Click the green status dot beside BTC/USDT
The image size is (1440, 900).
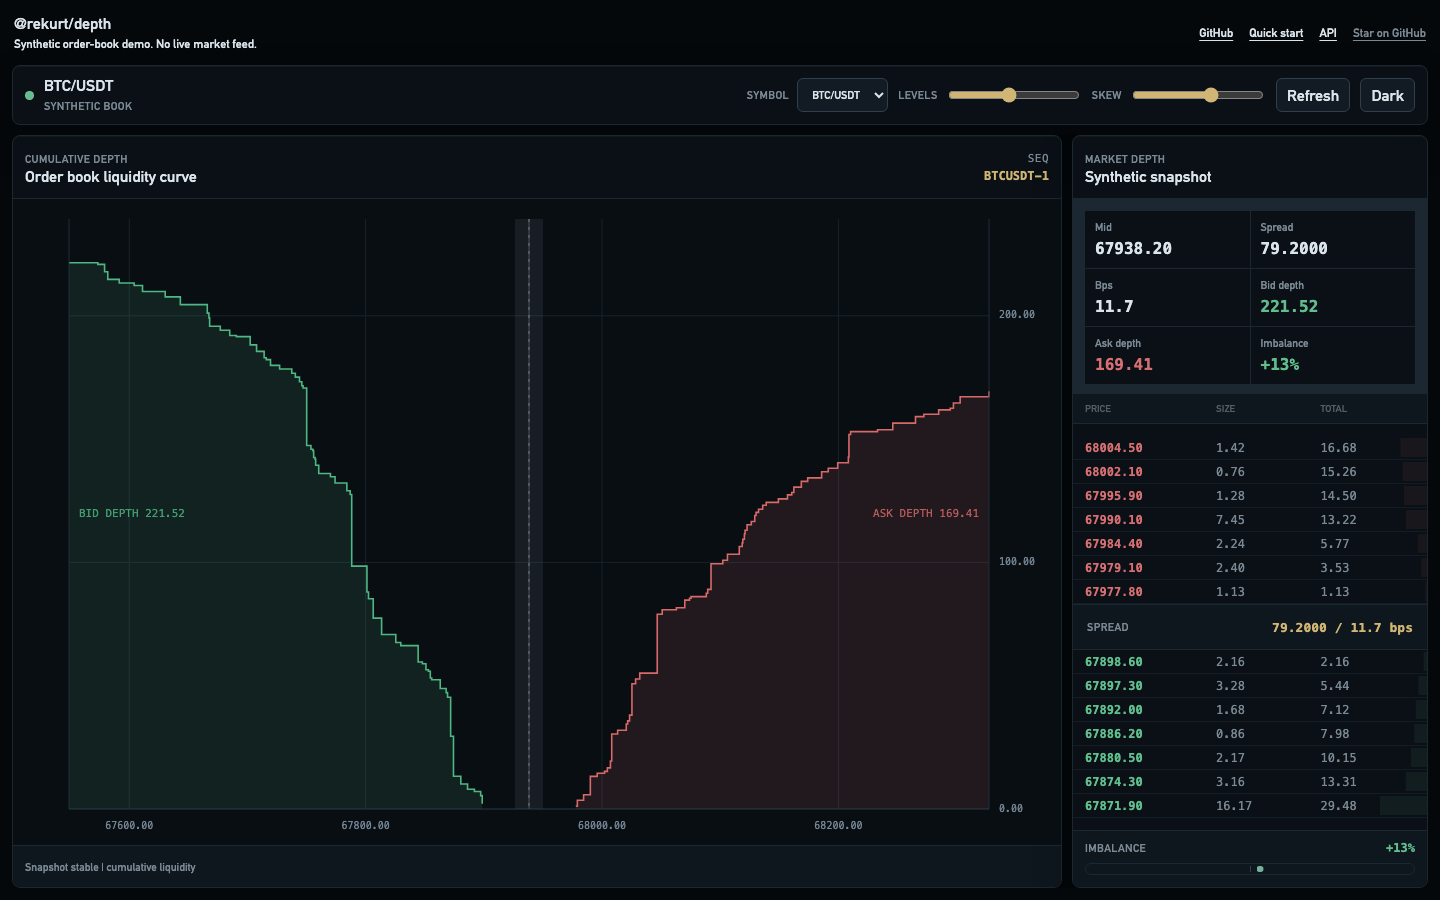point(29,95)
